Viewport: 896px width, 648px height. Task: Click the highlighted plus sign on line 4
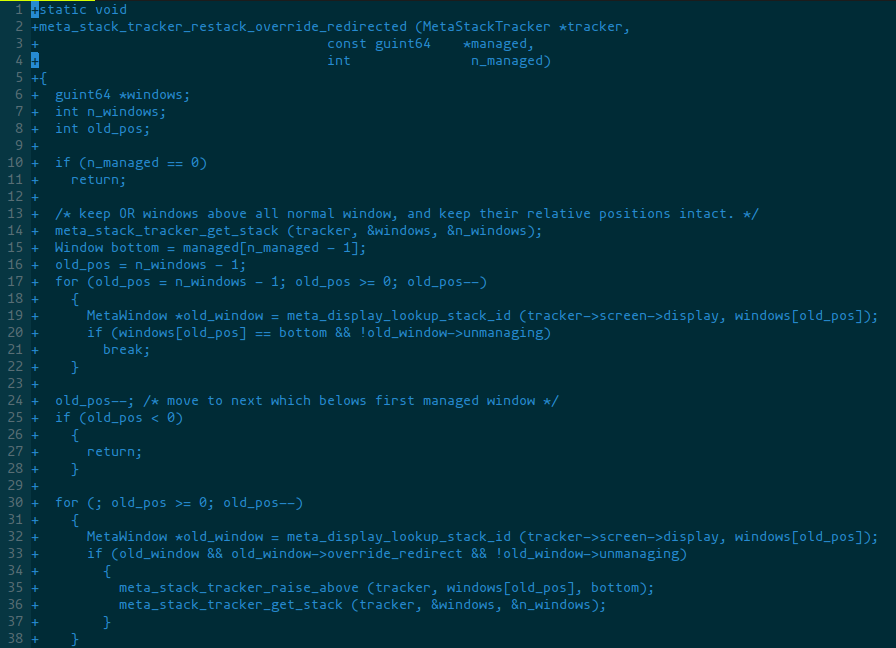pyautogui.click(x=35, y=61)
